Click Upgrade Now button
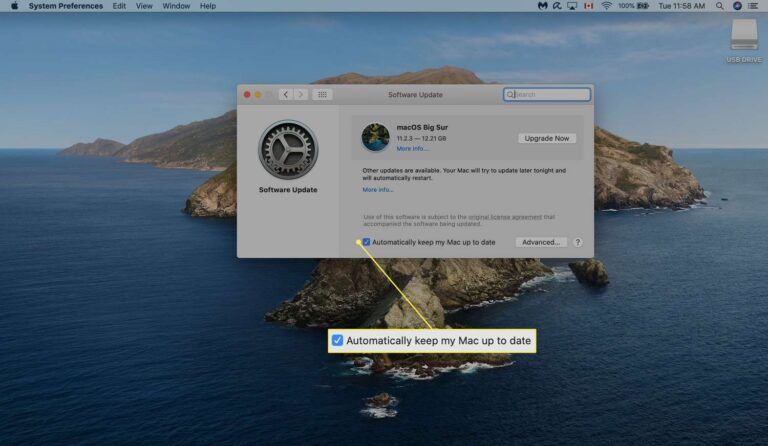This screenshot has height=446, width=768. pos(547,139)
